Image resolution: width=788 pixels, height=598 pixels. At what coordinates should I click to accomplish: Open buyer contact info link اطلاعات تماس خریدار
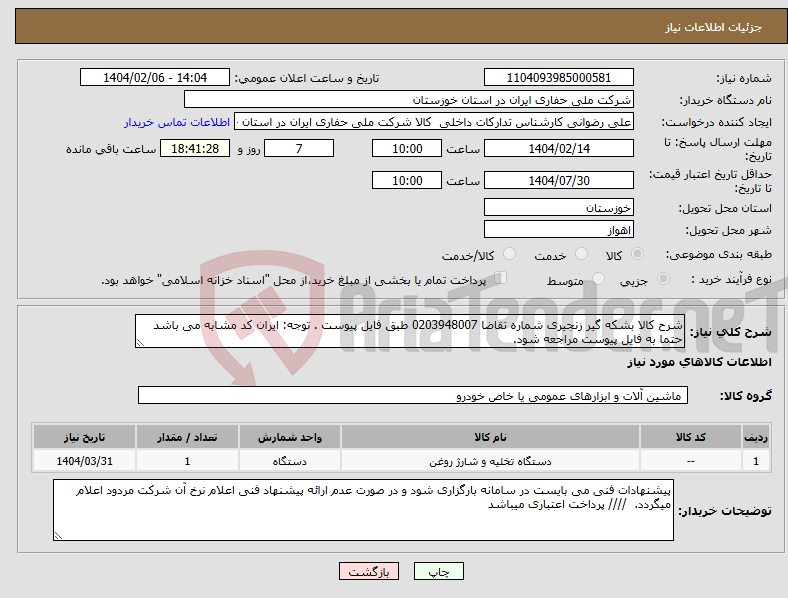click(x=177, y=122)
